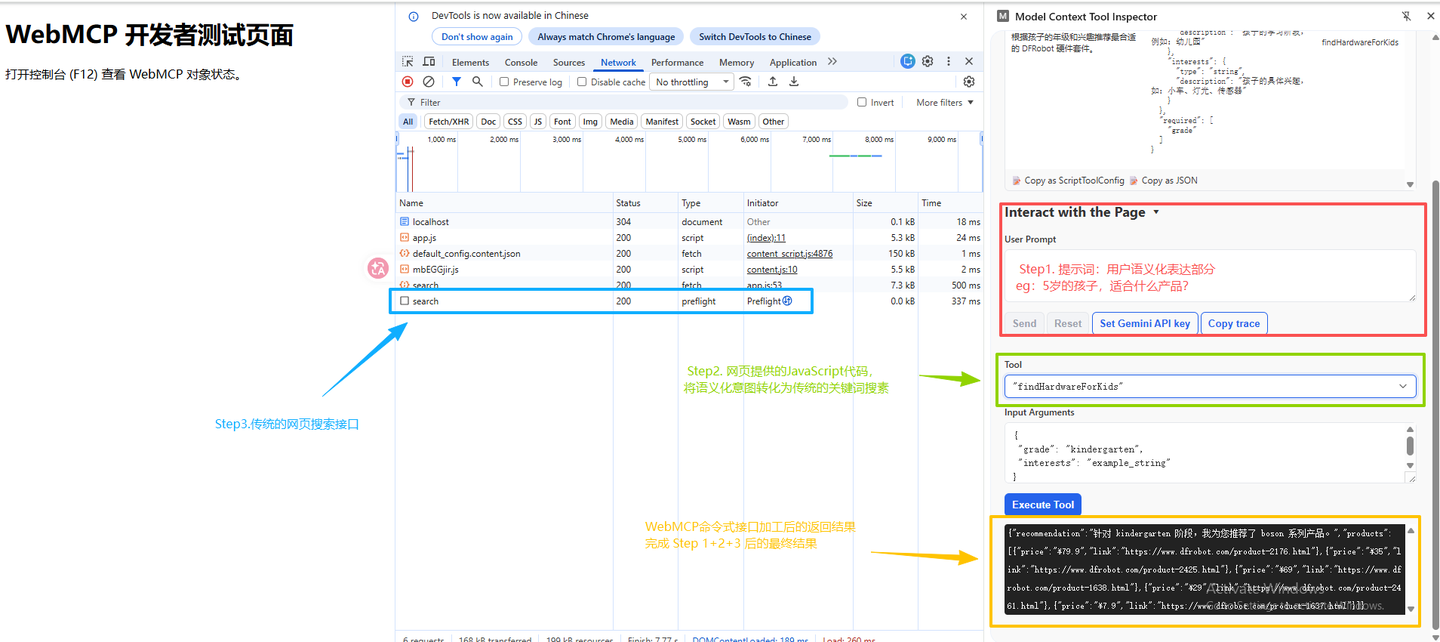
Task: Click Copy as JSON link
Action: point(1163,181)
